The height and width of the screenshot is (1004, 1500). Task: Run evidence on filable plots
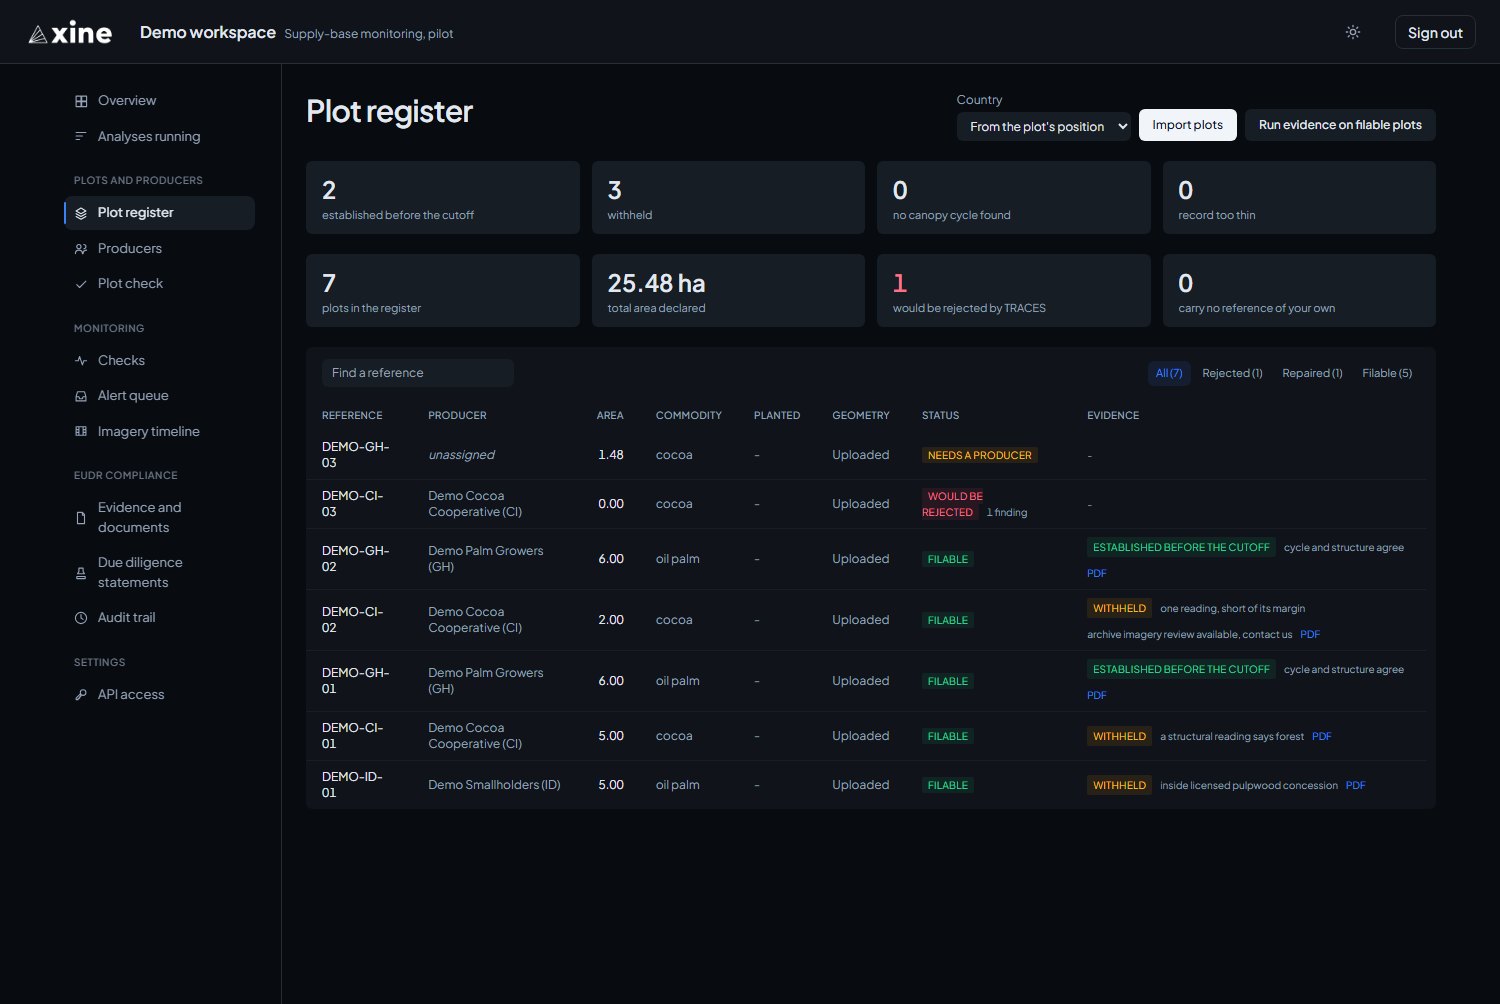click(x=1340, y=125)
